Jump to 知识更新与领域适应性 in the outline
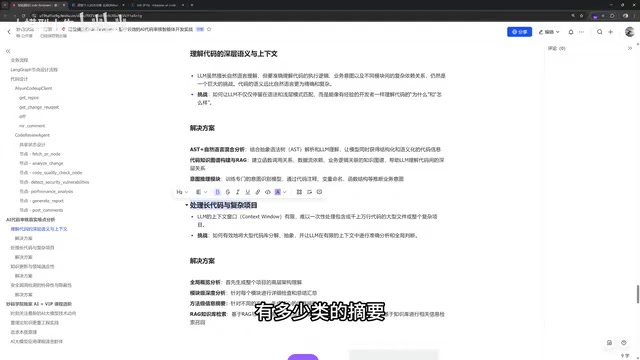Image resolution: width=640 pixels, height=360 pixels. tap(32, 267)
